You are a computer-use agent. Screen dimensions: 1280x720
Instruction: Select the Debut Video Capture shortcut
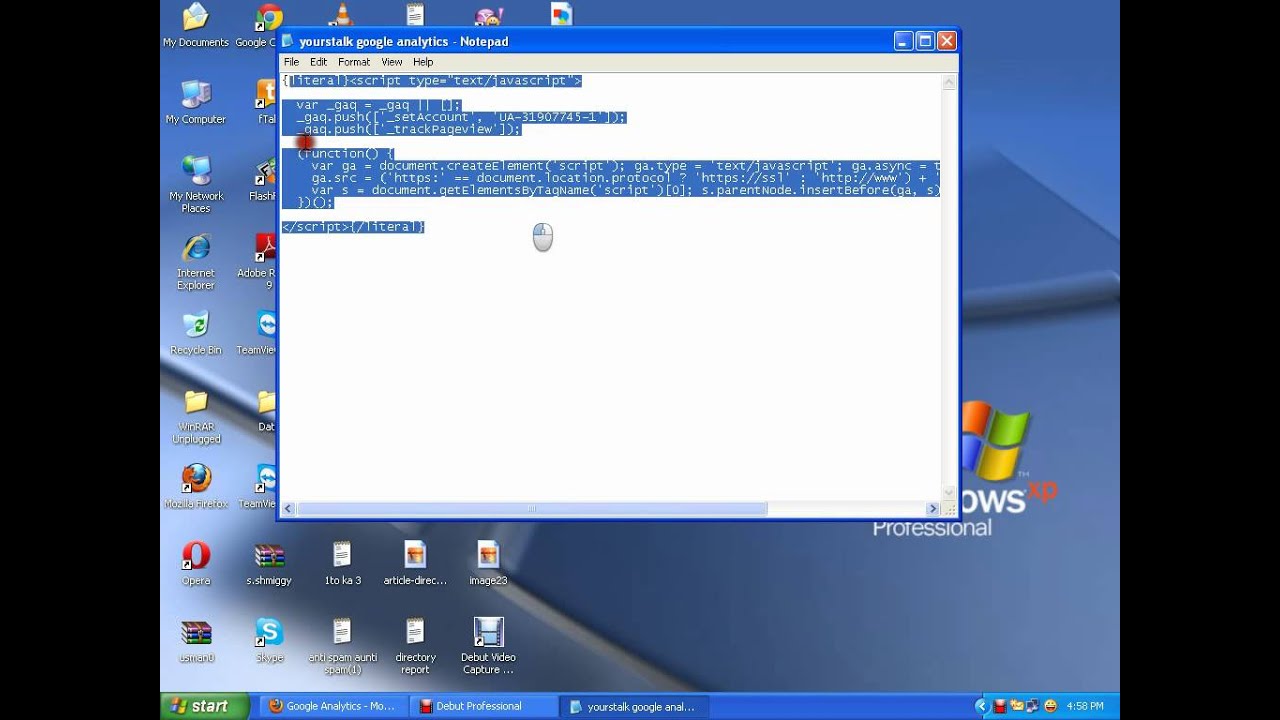click(488, 646)
